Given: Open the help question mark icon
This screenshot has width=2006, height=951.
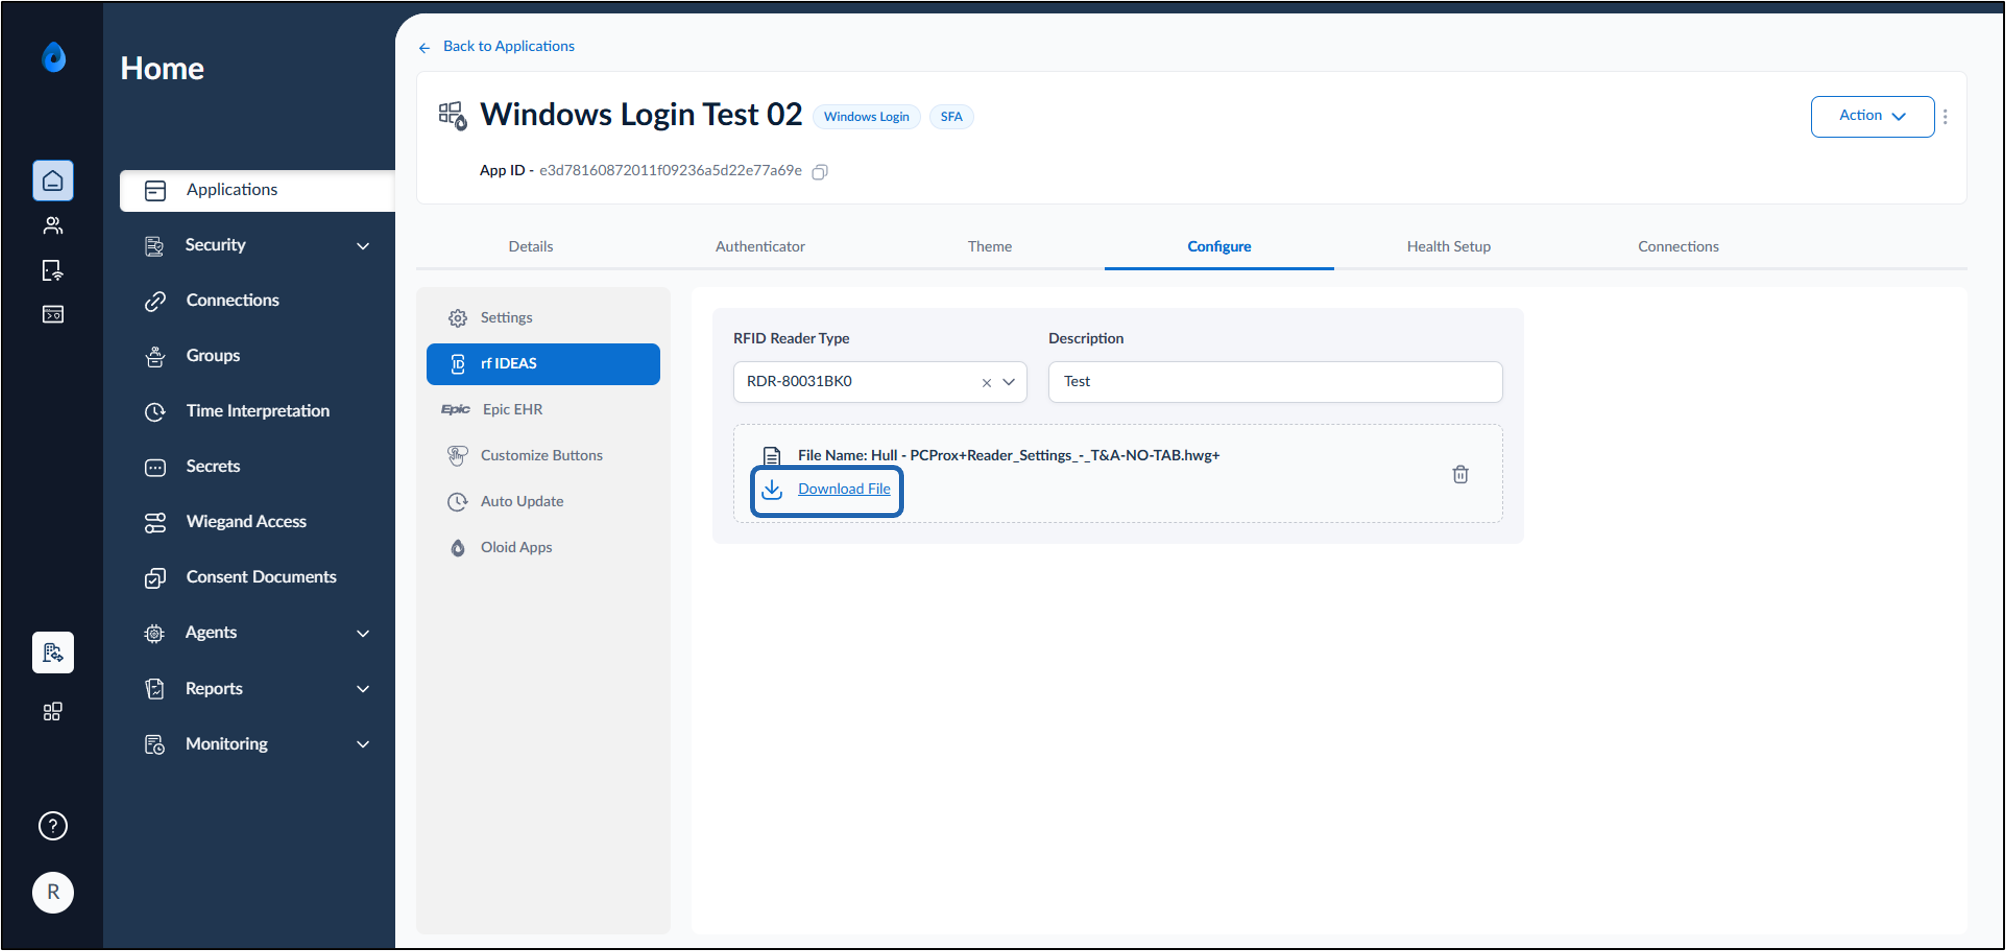Looking at the screenshot, I should tap(53, 826).
